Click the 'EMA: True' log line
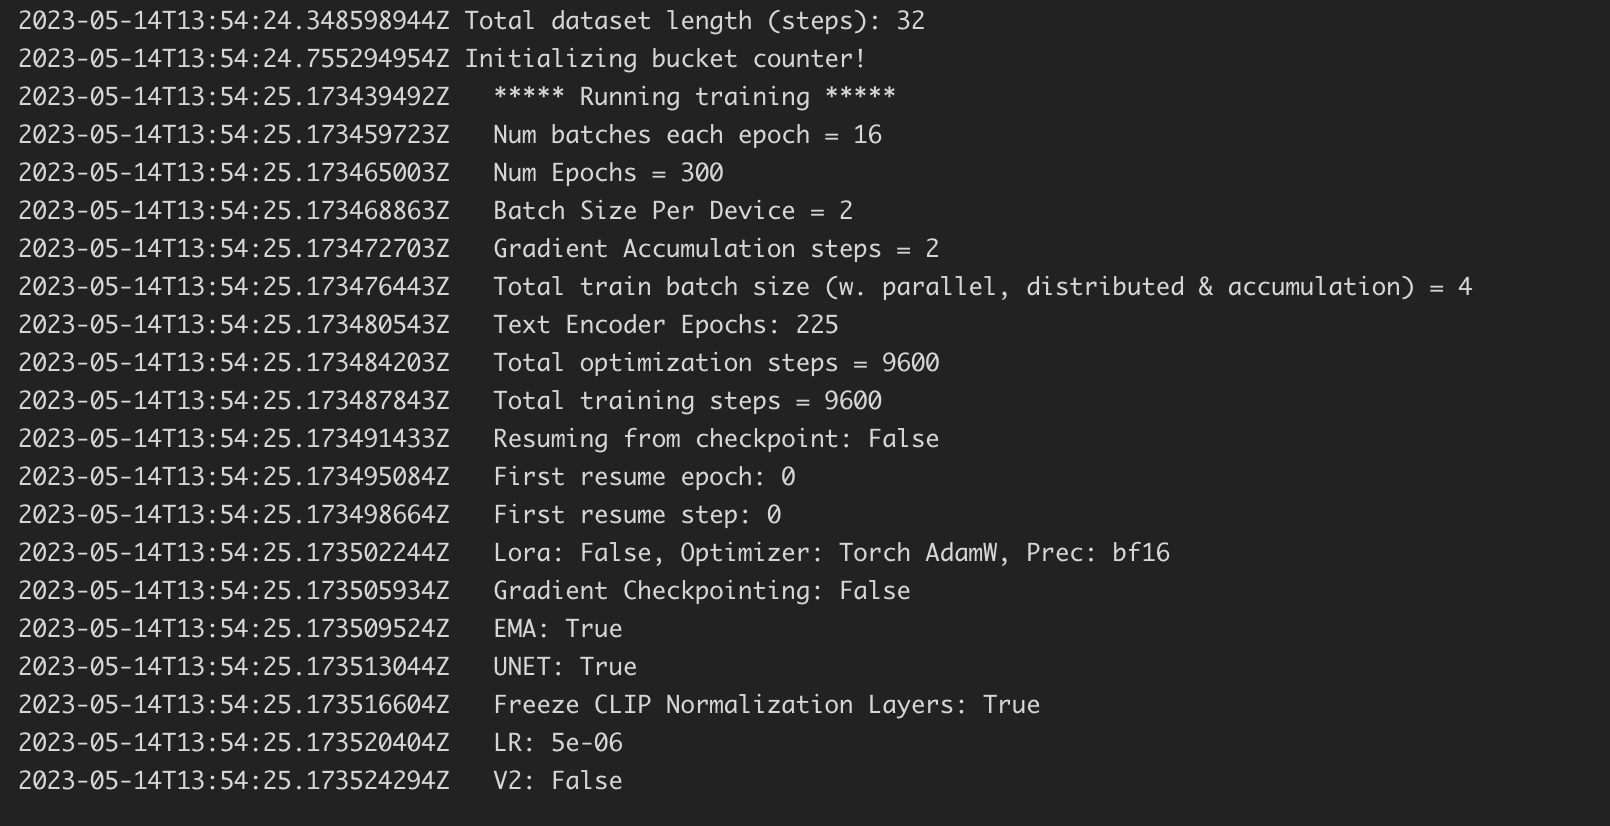The height and width of the screenshot is (826, 1610). pyautogui.click(x=557, y=629)
